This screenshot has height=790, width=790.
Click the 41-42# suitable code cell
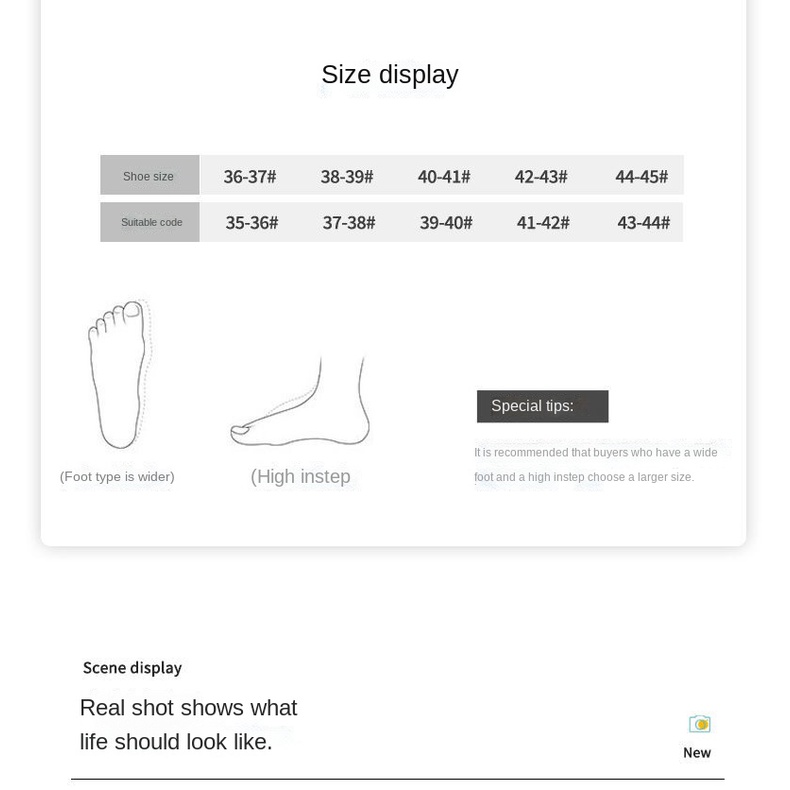click(543, 223)
